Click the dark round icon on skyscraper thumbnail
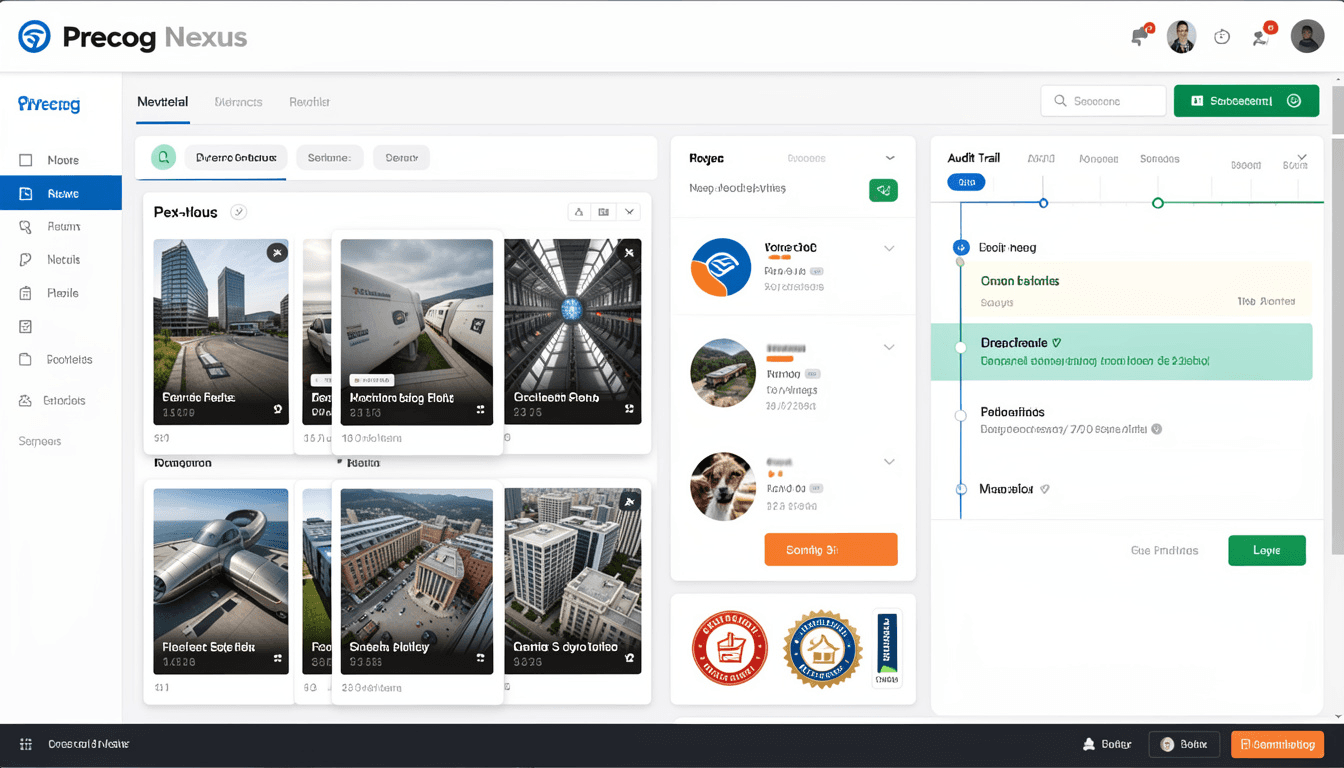This screenshot has width=1344, height=768. (277, 253)
